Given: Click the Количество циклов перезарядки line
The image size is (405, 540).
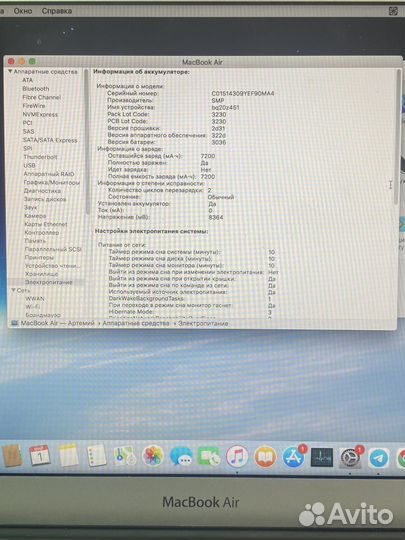Looking at the screenshot, I should click(160, 190).
